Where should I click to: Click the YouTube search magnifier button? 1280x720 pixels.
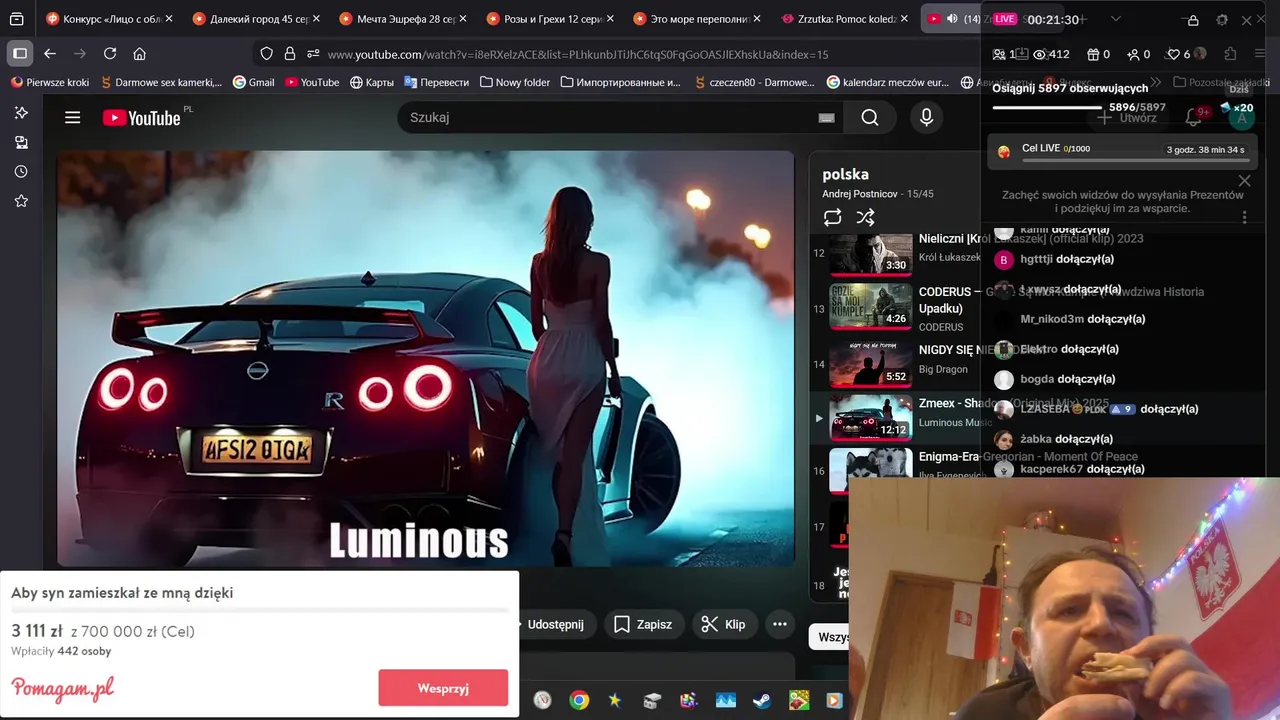coord(870,118)
